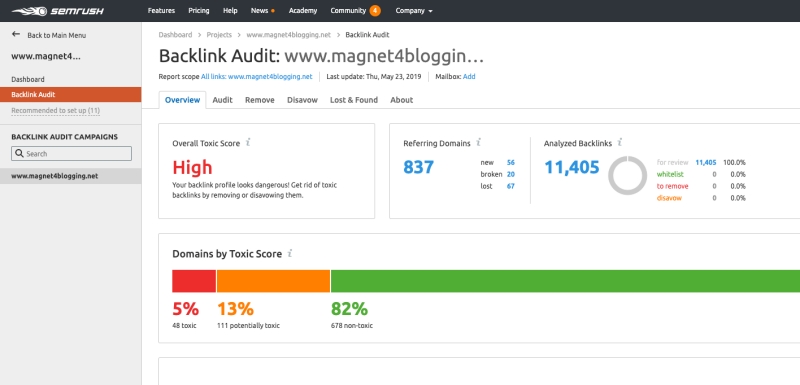Click Dashboard in the breadcrumb

point(176,35)
